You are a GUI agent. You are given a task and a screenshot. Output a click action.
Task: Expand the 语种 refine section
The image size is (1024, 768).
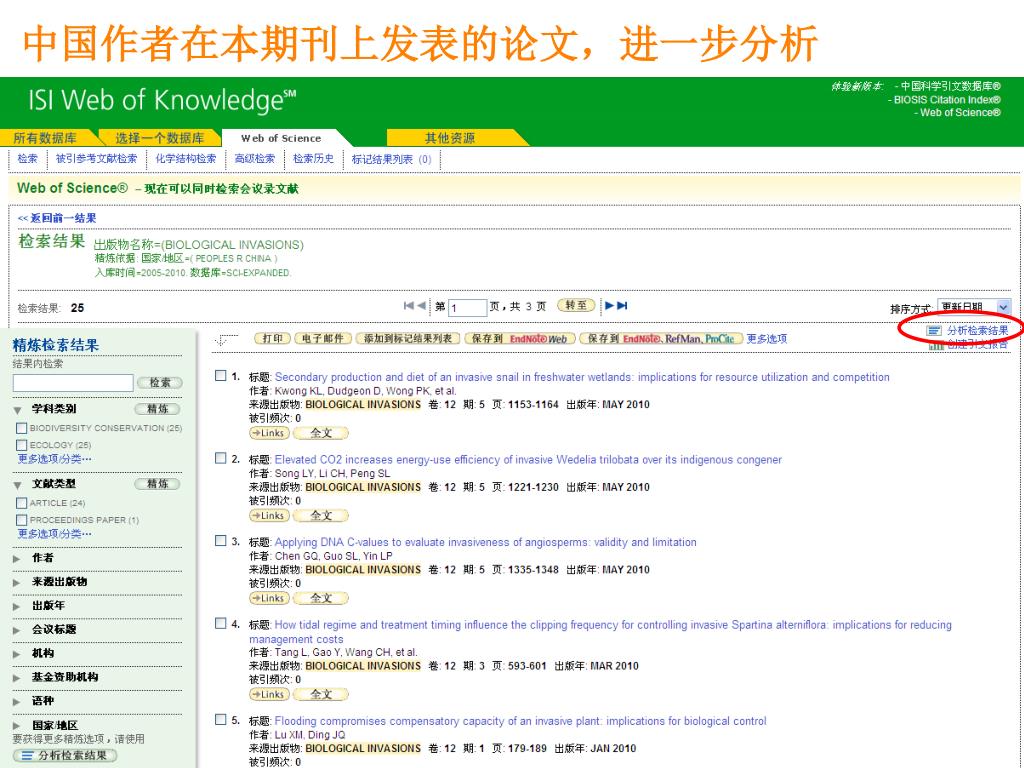pyautogui.click(x=18, y=701)
